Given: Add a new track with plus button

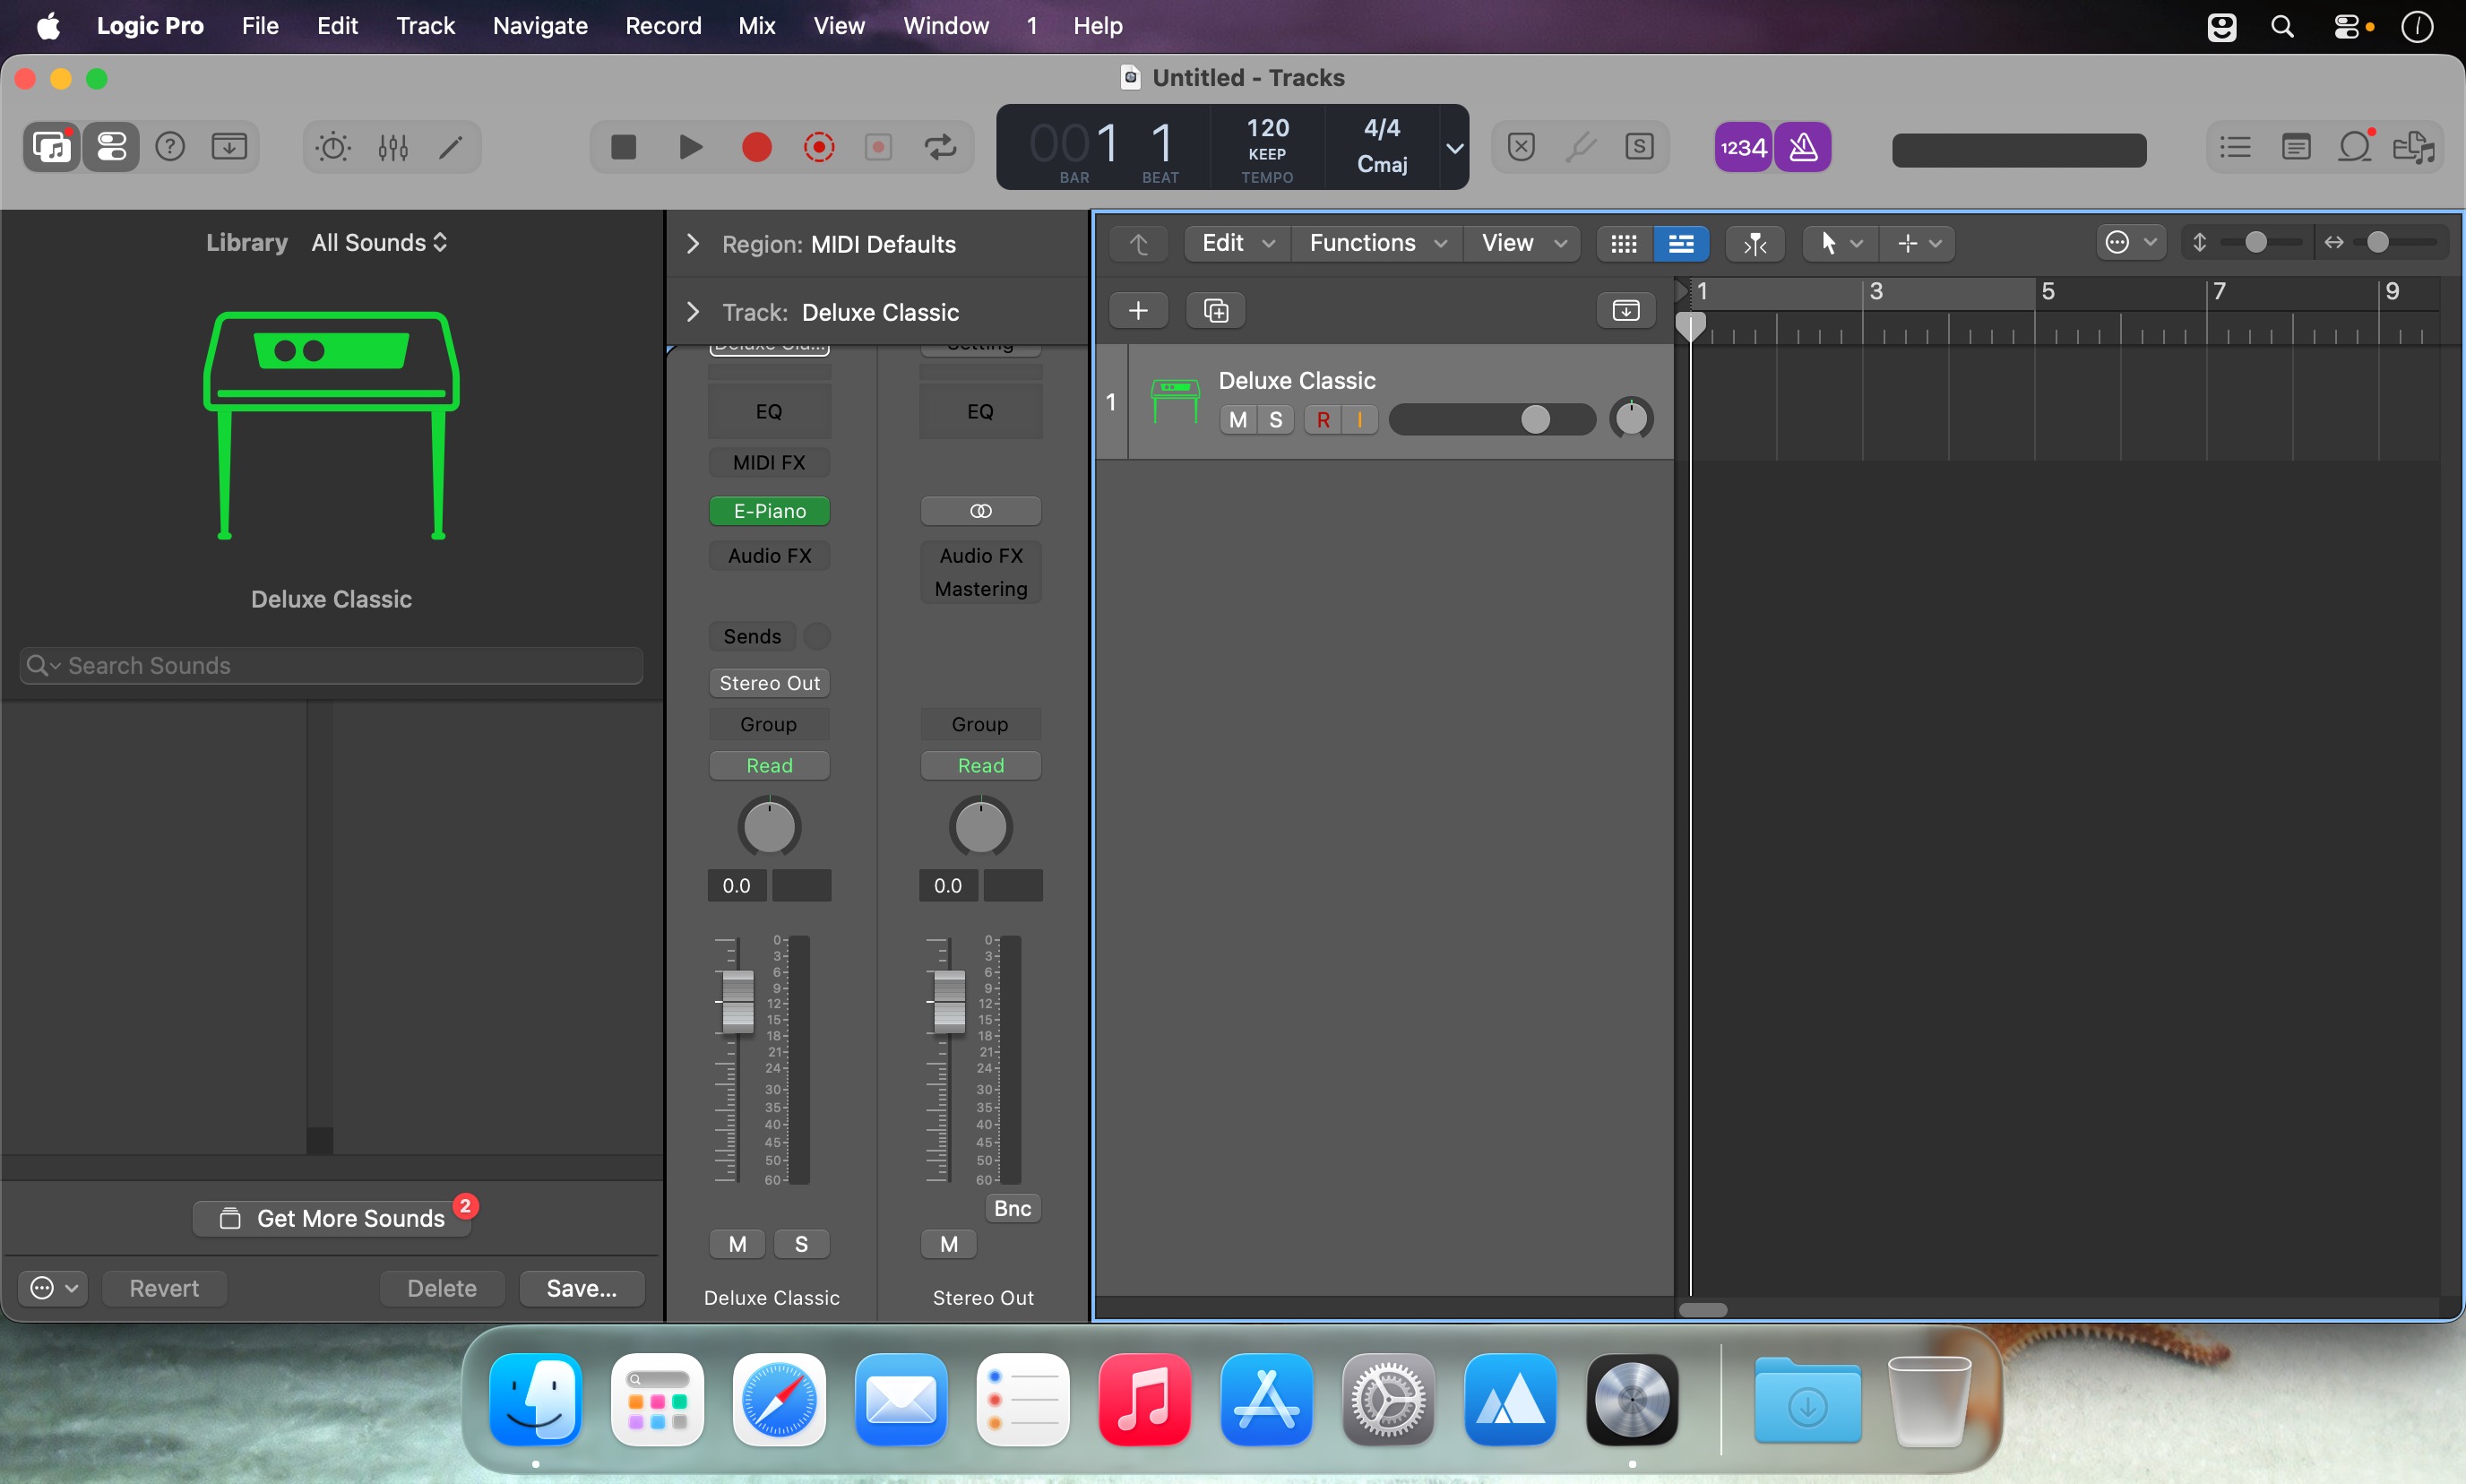Looking at the screenshot, I should [1138, 311].
